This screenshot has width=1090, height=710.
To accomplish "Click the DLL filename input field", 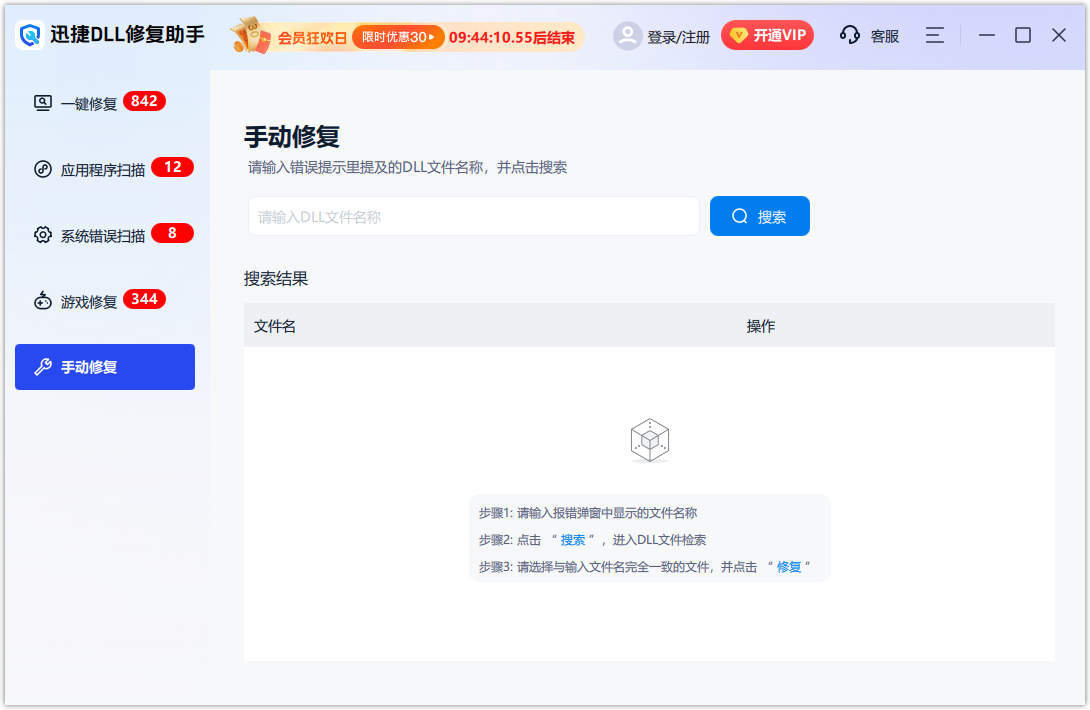I will pyautogui.click(x=473, y=215).
